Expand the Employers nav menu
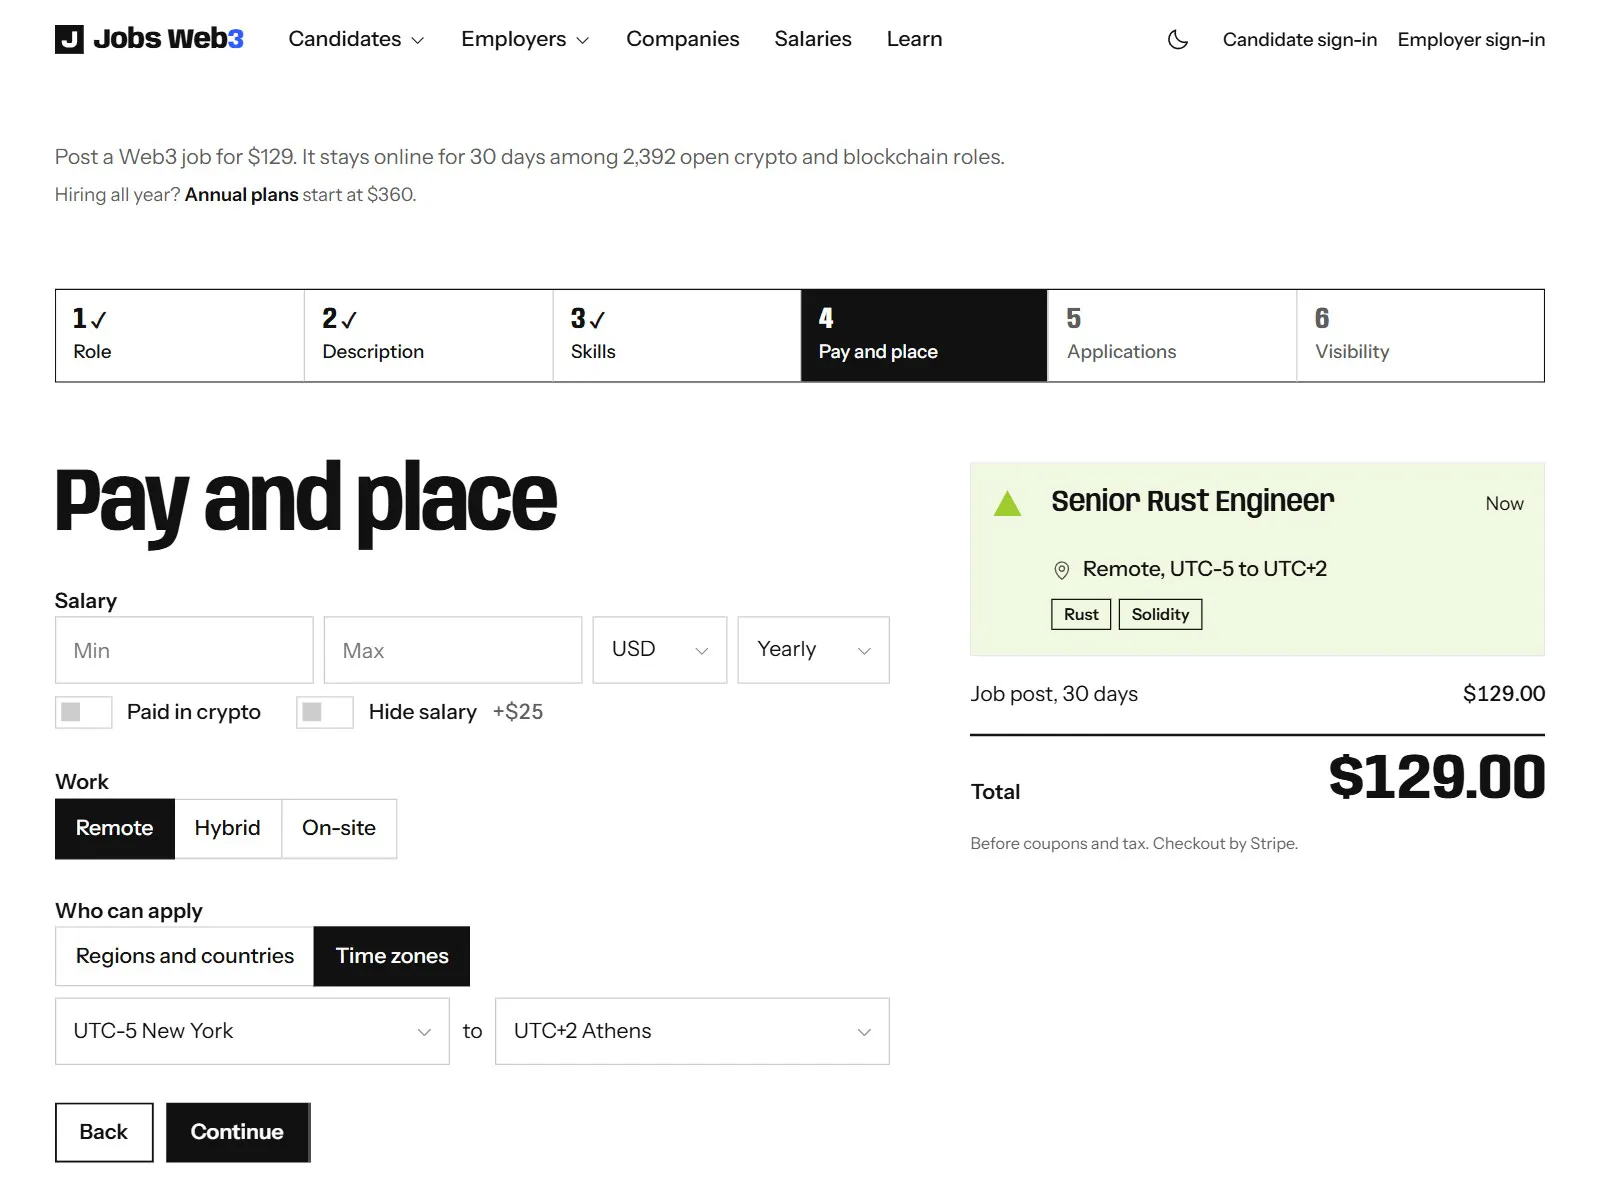 (525, 39)
